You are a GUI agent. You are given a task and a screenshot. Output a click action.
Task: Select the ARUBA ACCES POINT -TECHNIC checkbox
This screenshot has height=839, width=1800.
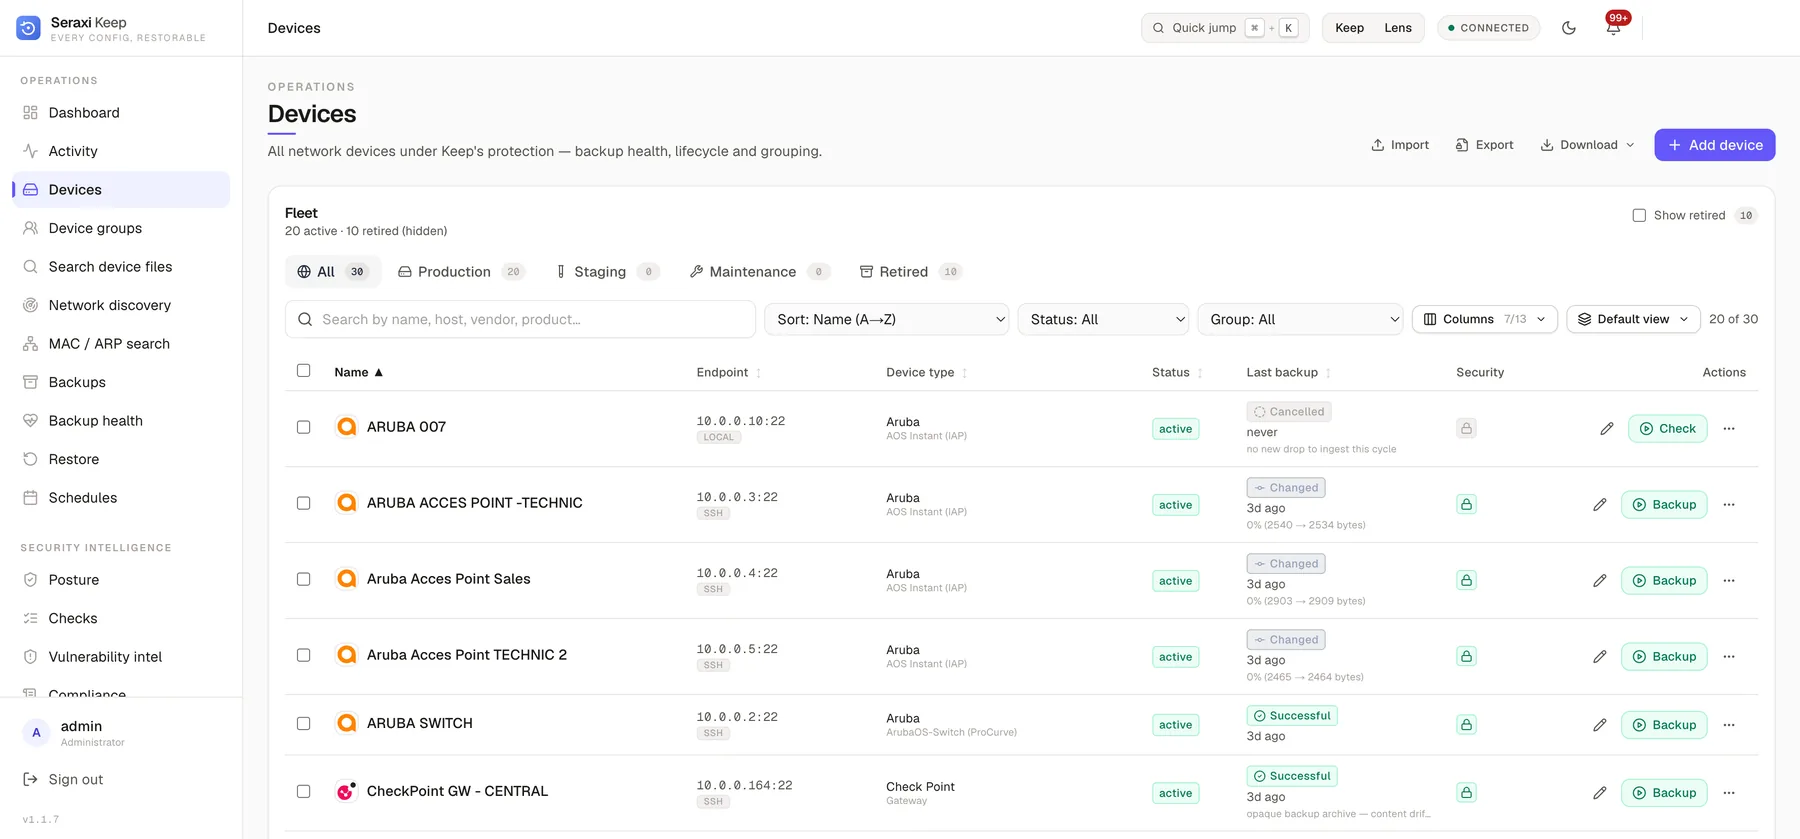[303, 503]
